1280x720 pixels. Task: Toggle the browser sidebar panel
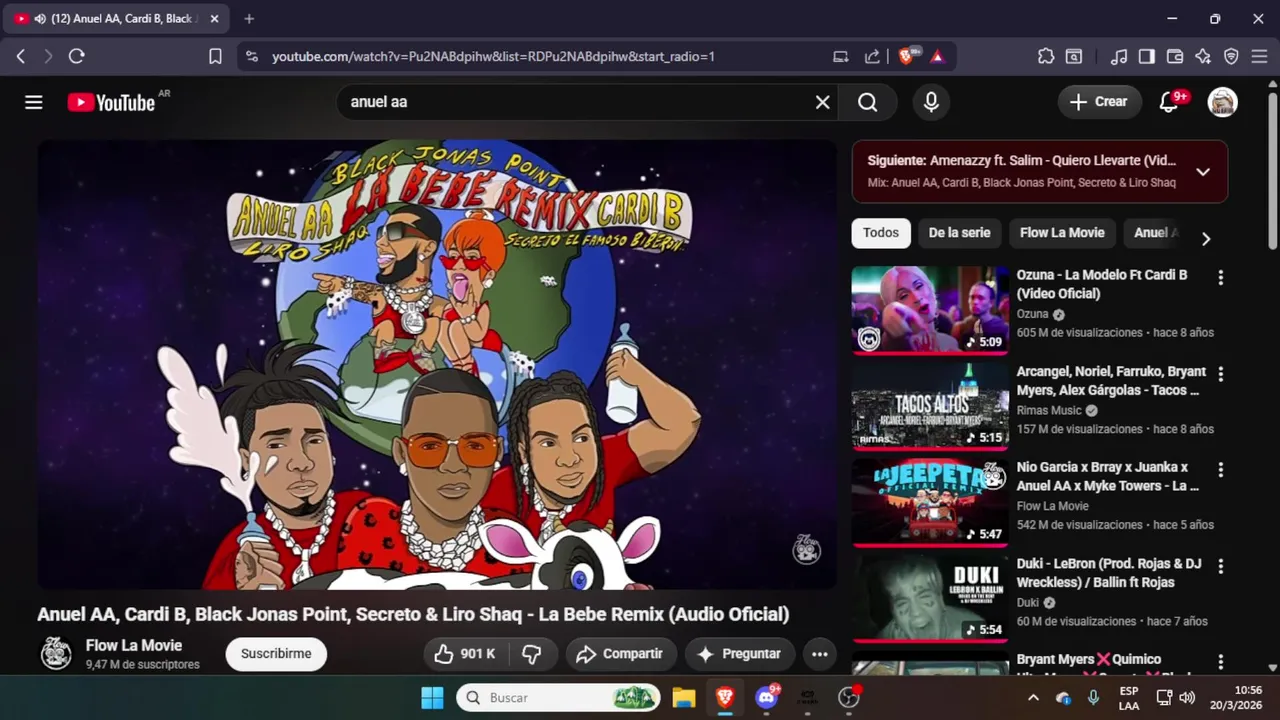1147,57
